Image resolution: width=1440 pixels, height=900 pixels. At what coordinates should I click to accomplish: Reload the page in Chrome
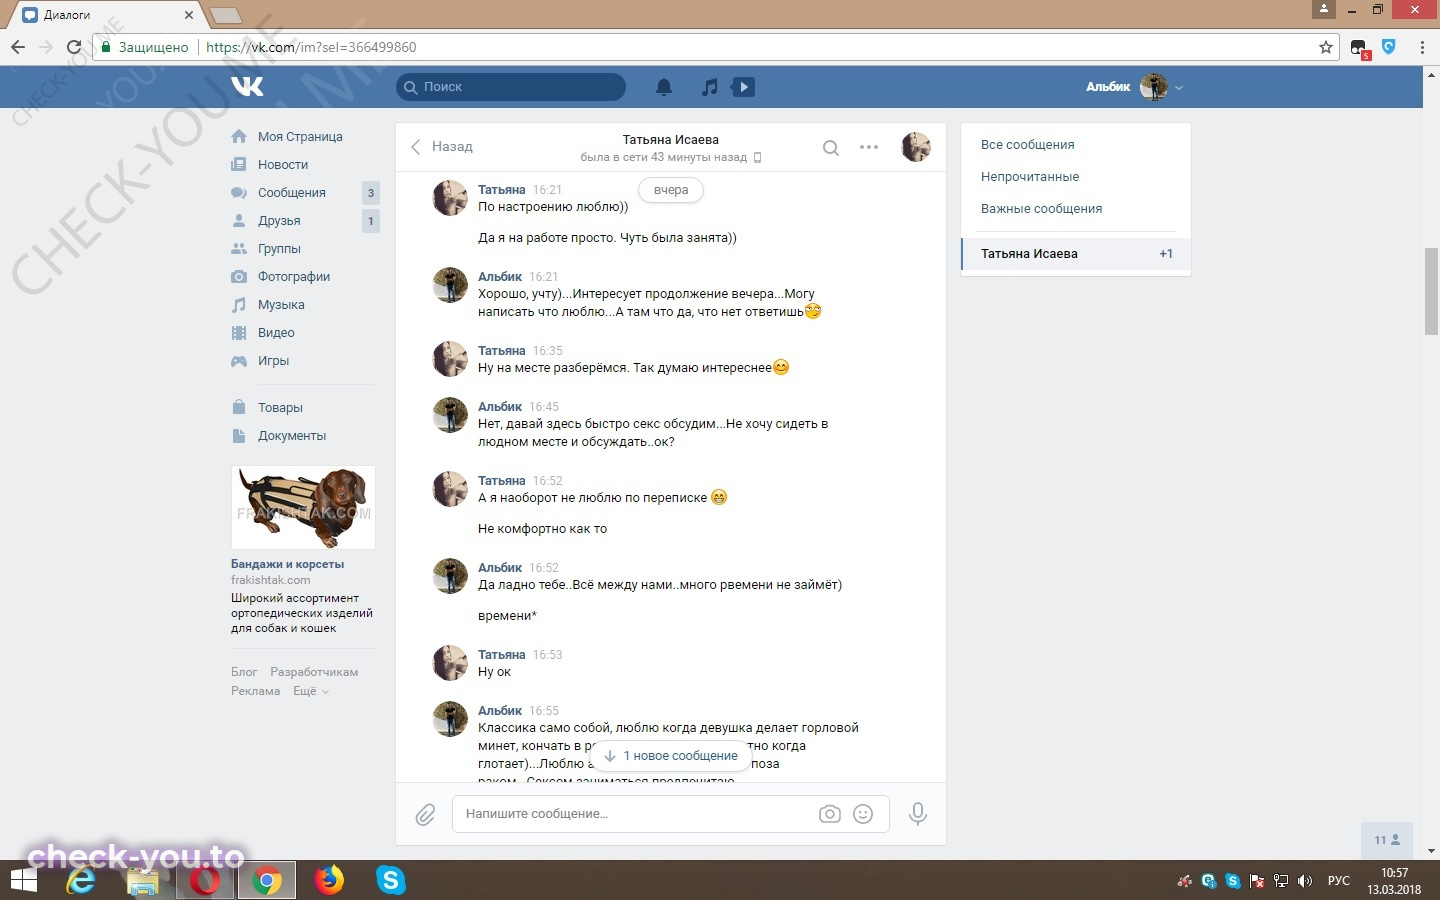[74, 47]
